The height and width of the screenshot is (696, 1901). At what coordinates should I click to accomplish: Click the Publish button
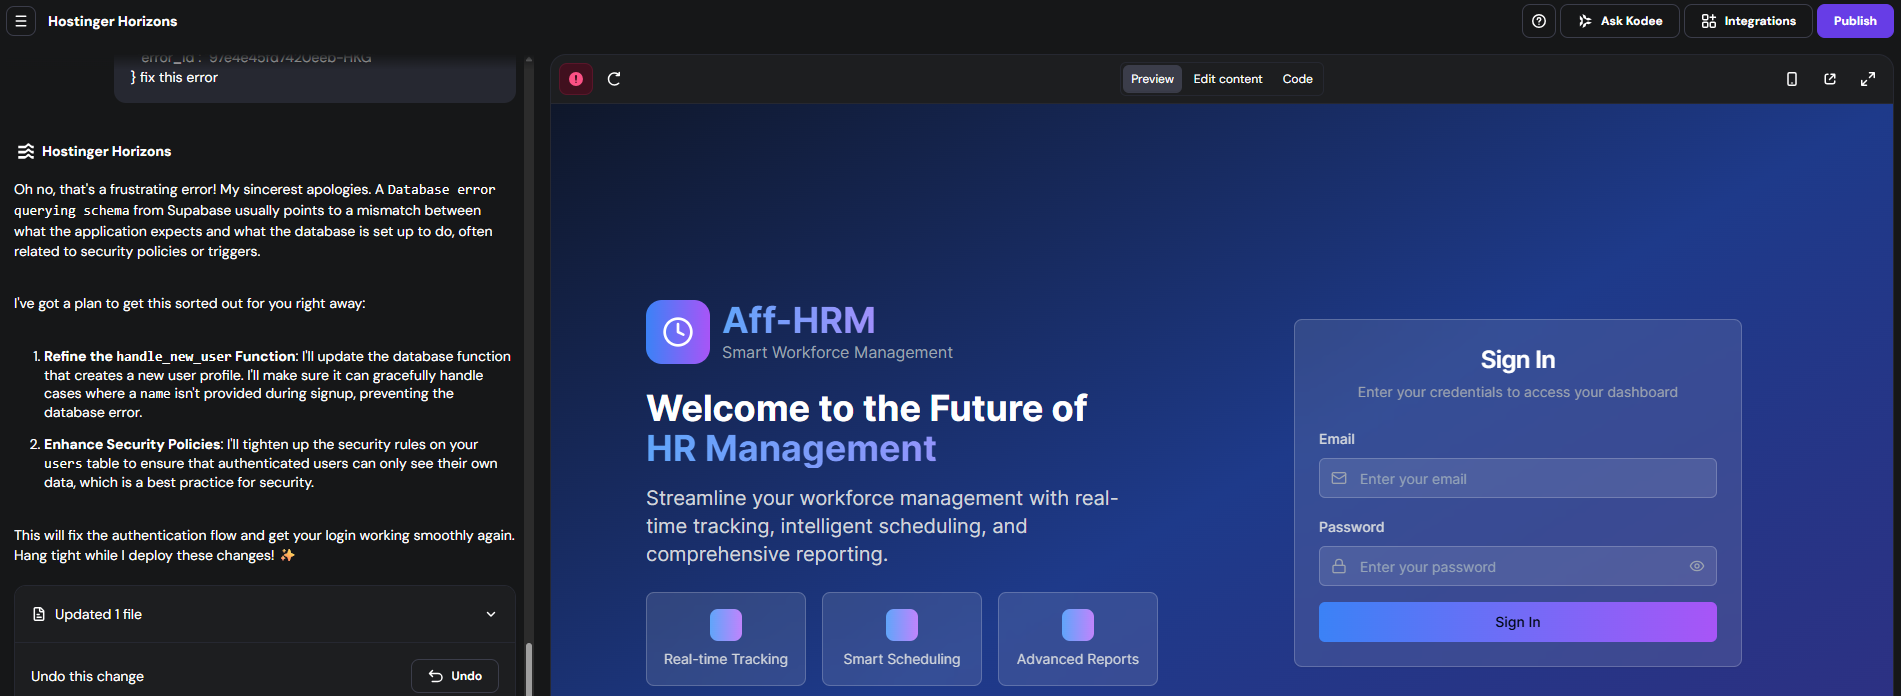click(x=1855, y=21)
